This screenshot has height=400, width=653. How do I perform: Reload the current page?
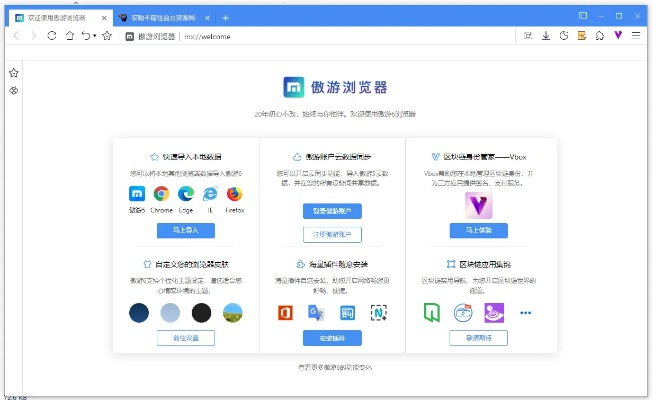(51, 36)
